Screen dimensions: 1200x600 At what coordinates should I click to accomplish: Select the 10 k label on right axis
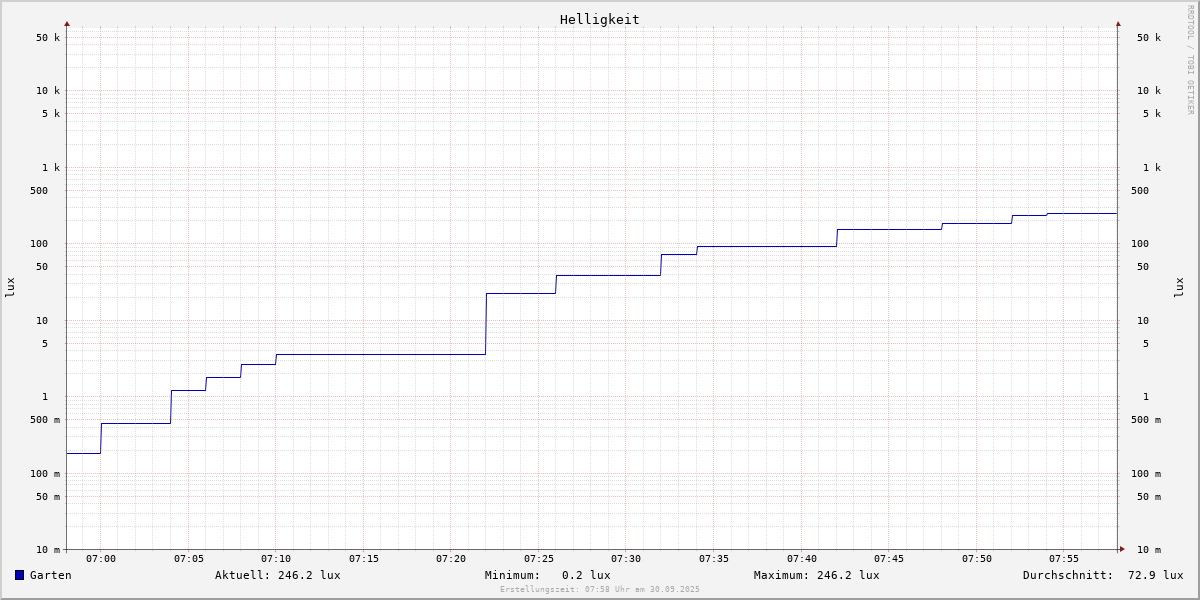point(1149,91)
